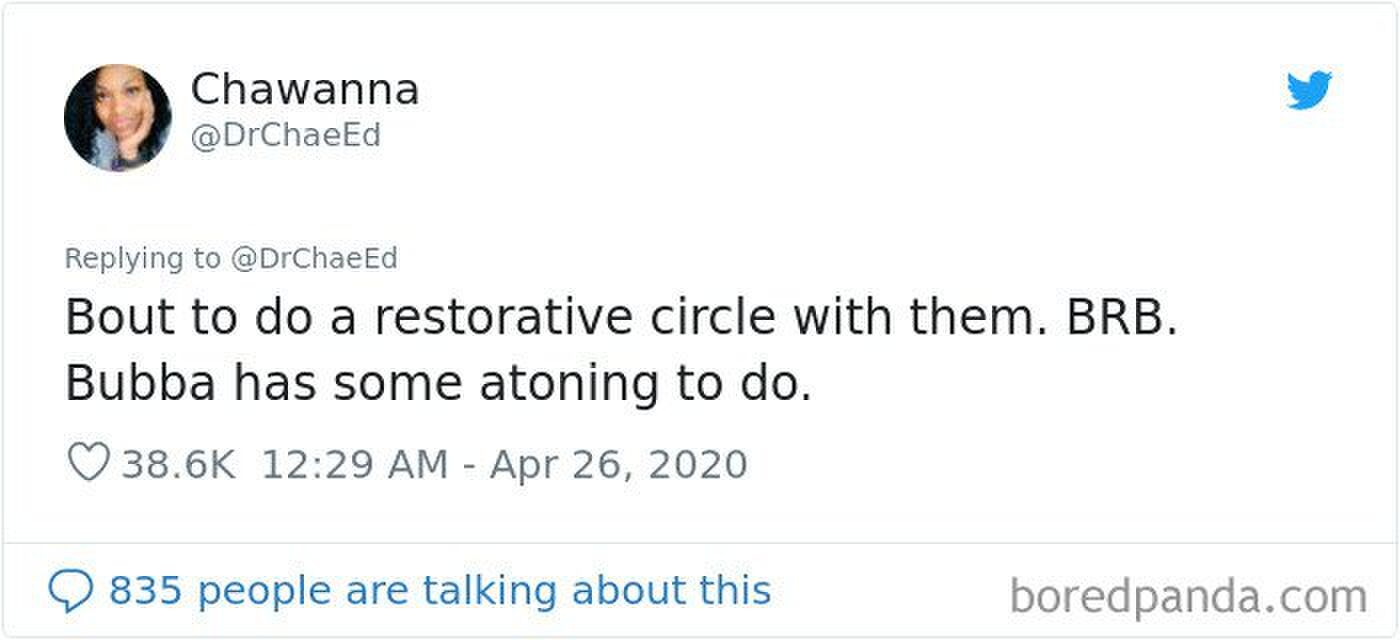The image size is (1400, 640).
Task: Open @DrChaeEd in the Replying to line
Action: [314, 259]
